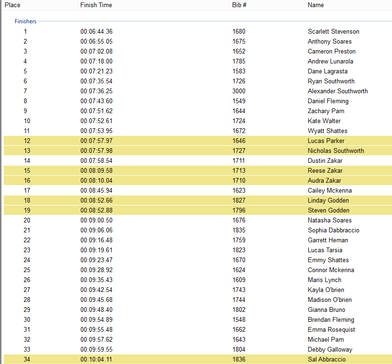
Task: Select the name Kate Walter
Action: pos(324,121)
